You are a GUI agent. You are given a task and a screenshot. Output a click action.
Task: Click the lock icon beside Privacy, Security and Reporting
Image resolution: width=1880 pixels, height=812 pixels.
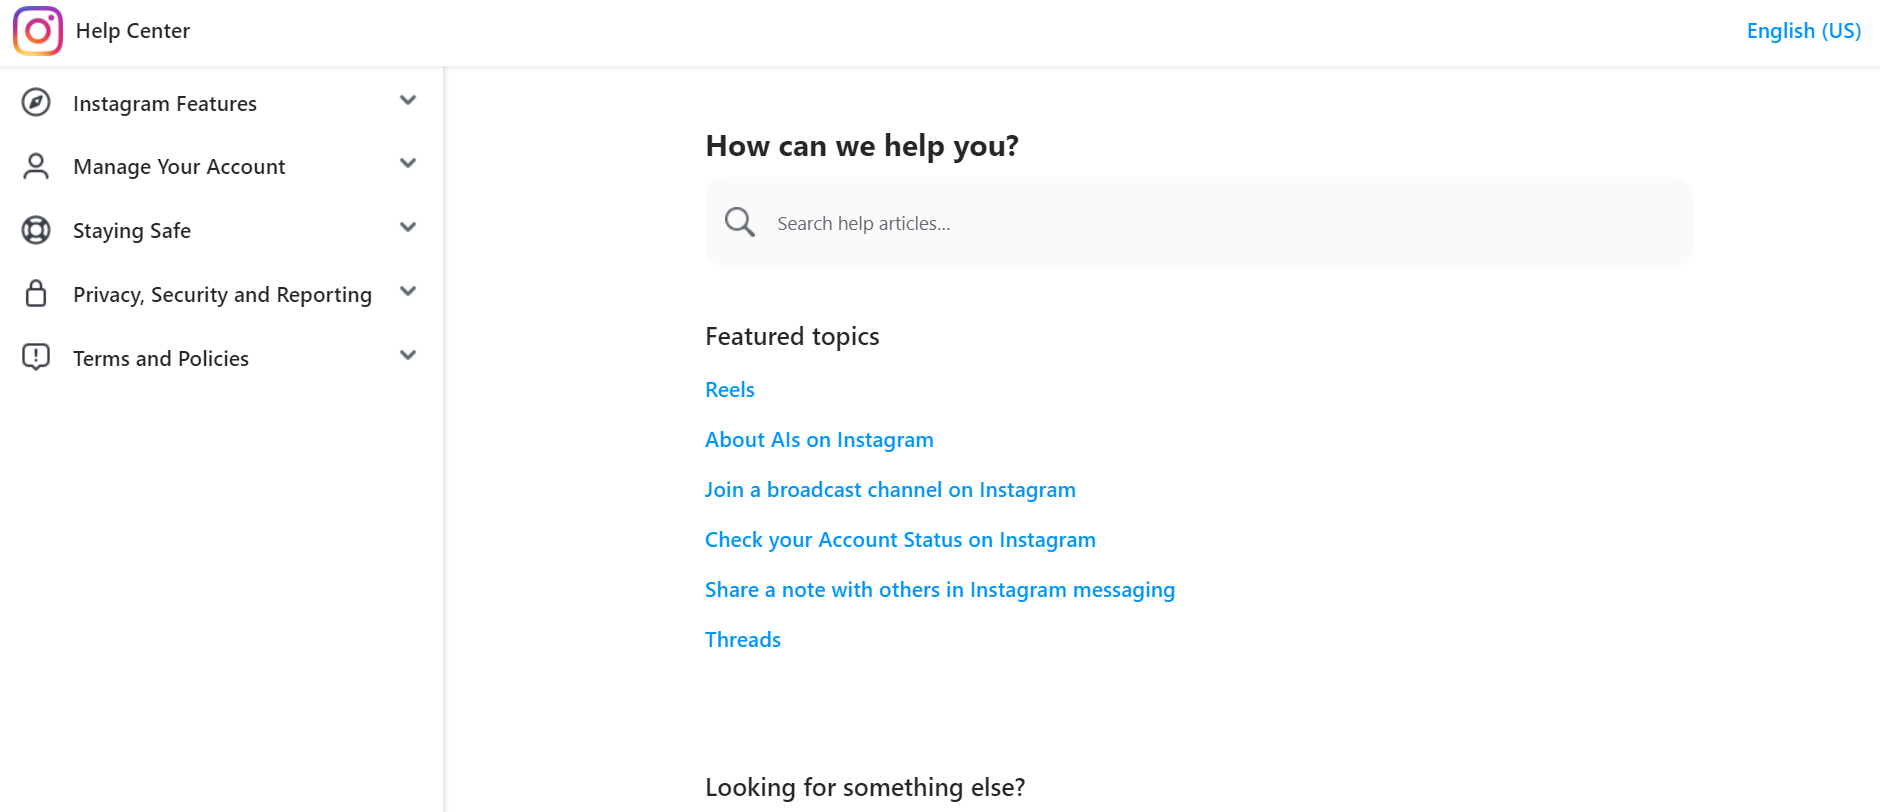click(36, 294)
